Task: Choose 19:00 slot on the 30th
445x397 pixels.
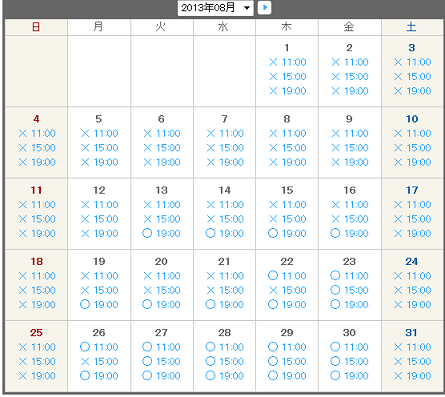Action: (349, 376)
